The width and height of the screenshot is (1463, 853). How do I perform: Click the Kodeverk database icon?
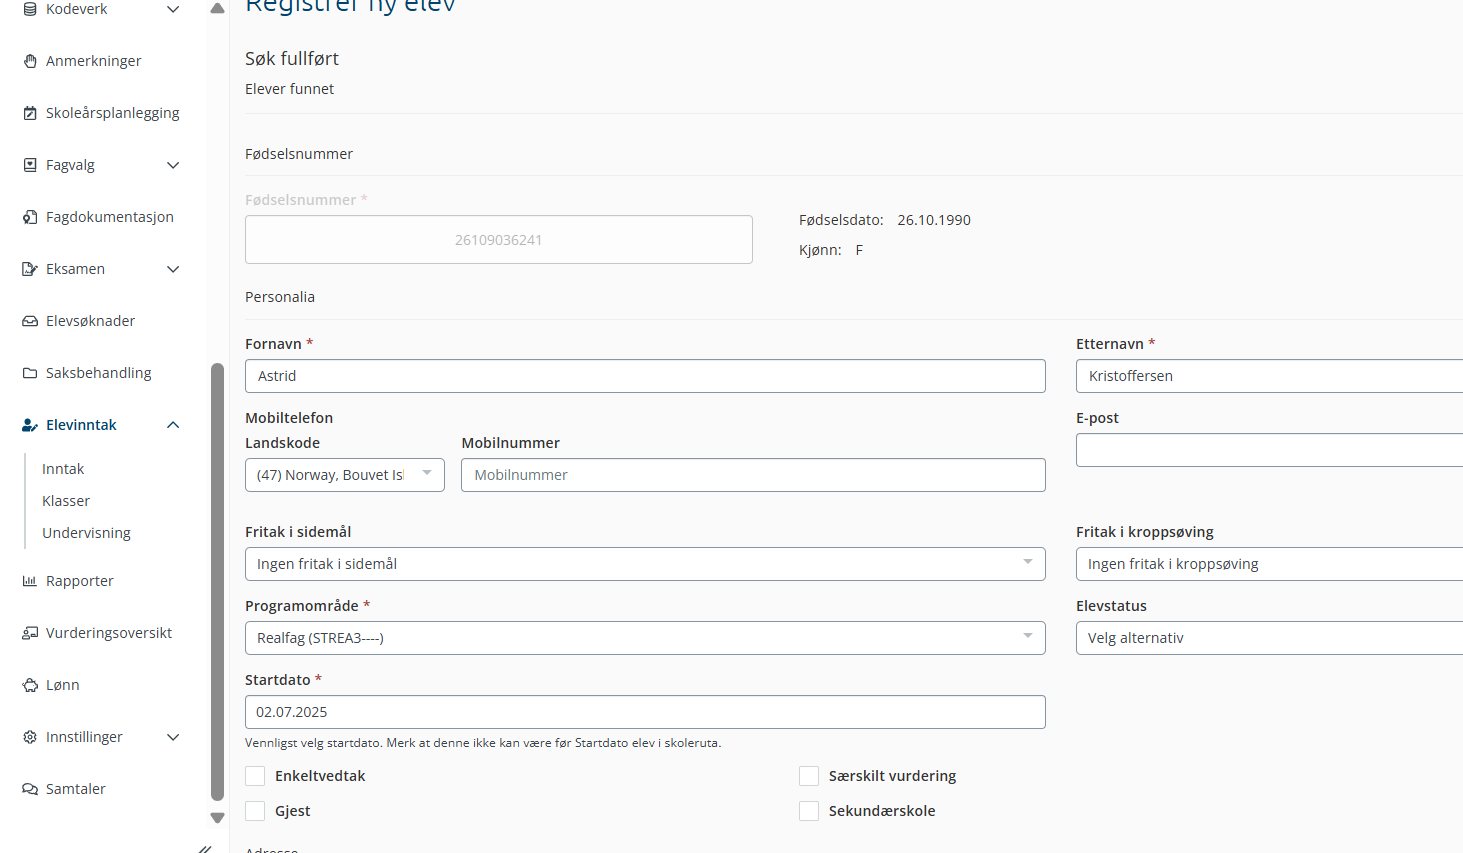click(x=30, y=9)
